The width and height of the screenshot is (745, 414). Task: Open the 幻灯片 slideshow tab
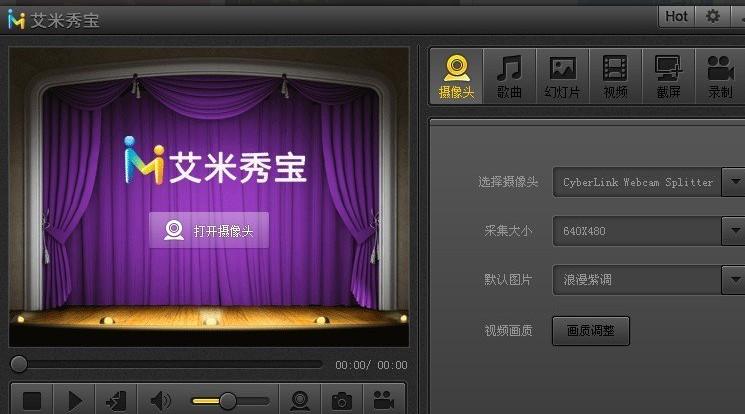click(x=563, y=77)
